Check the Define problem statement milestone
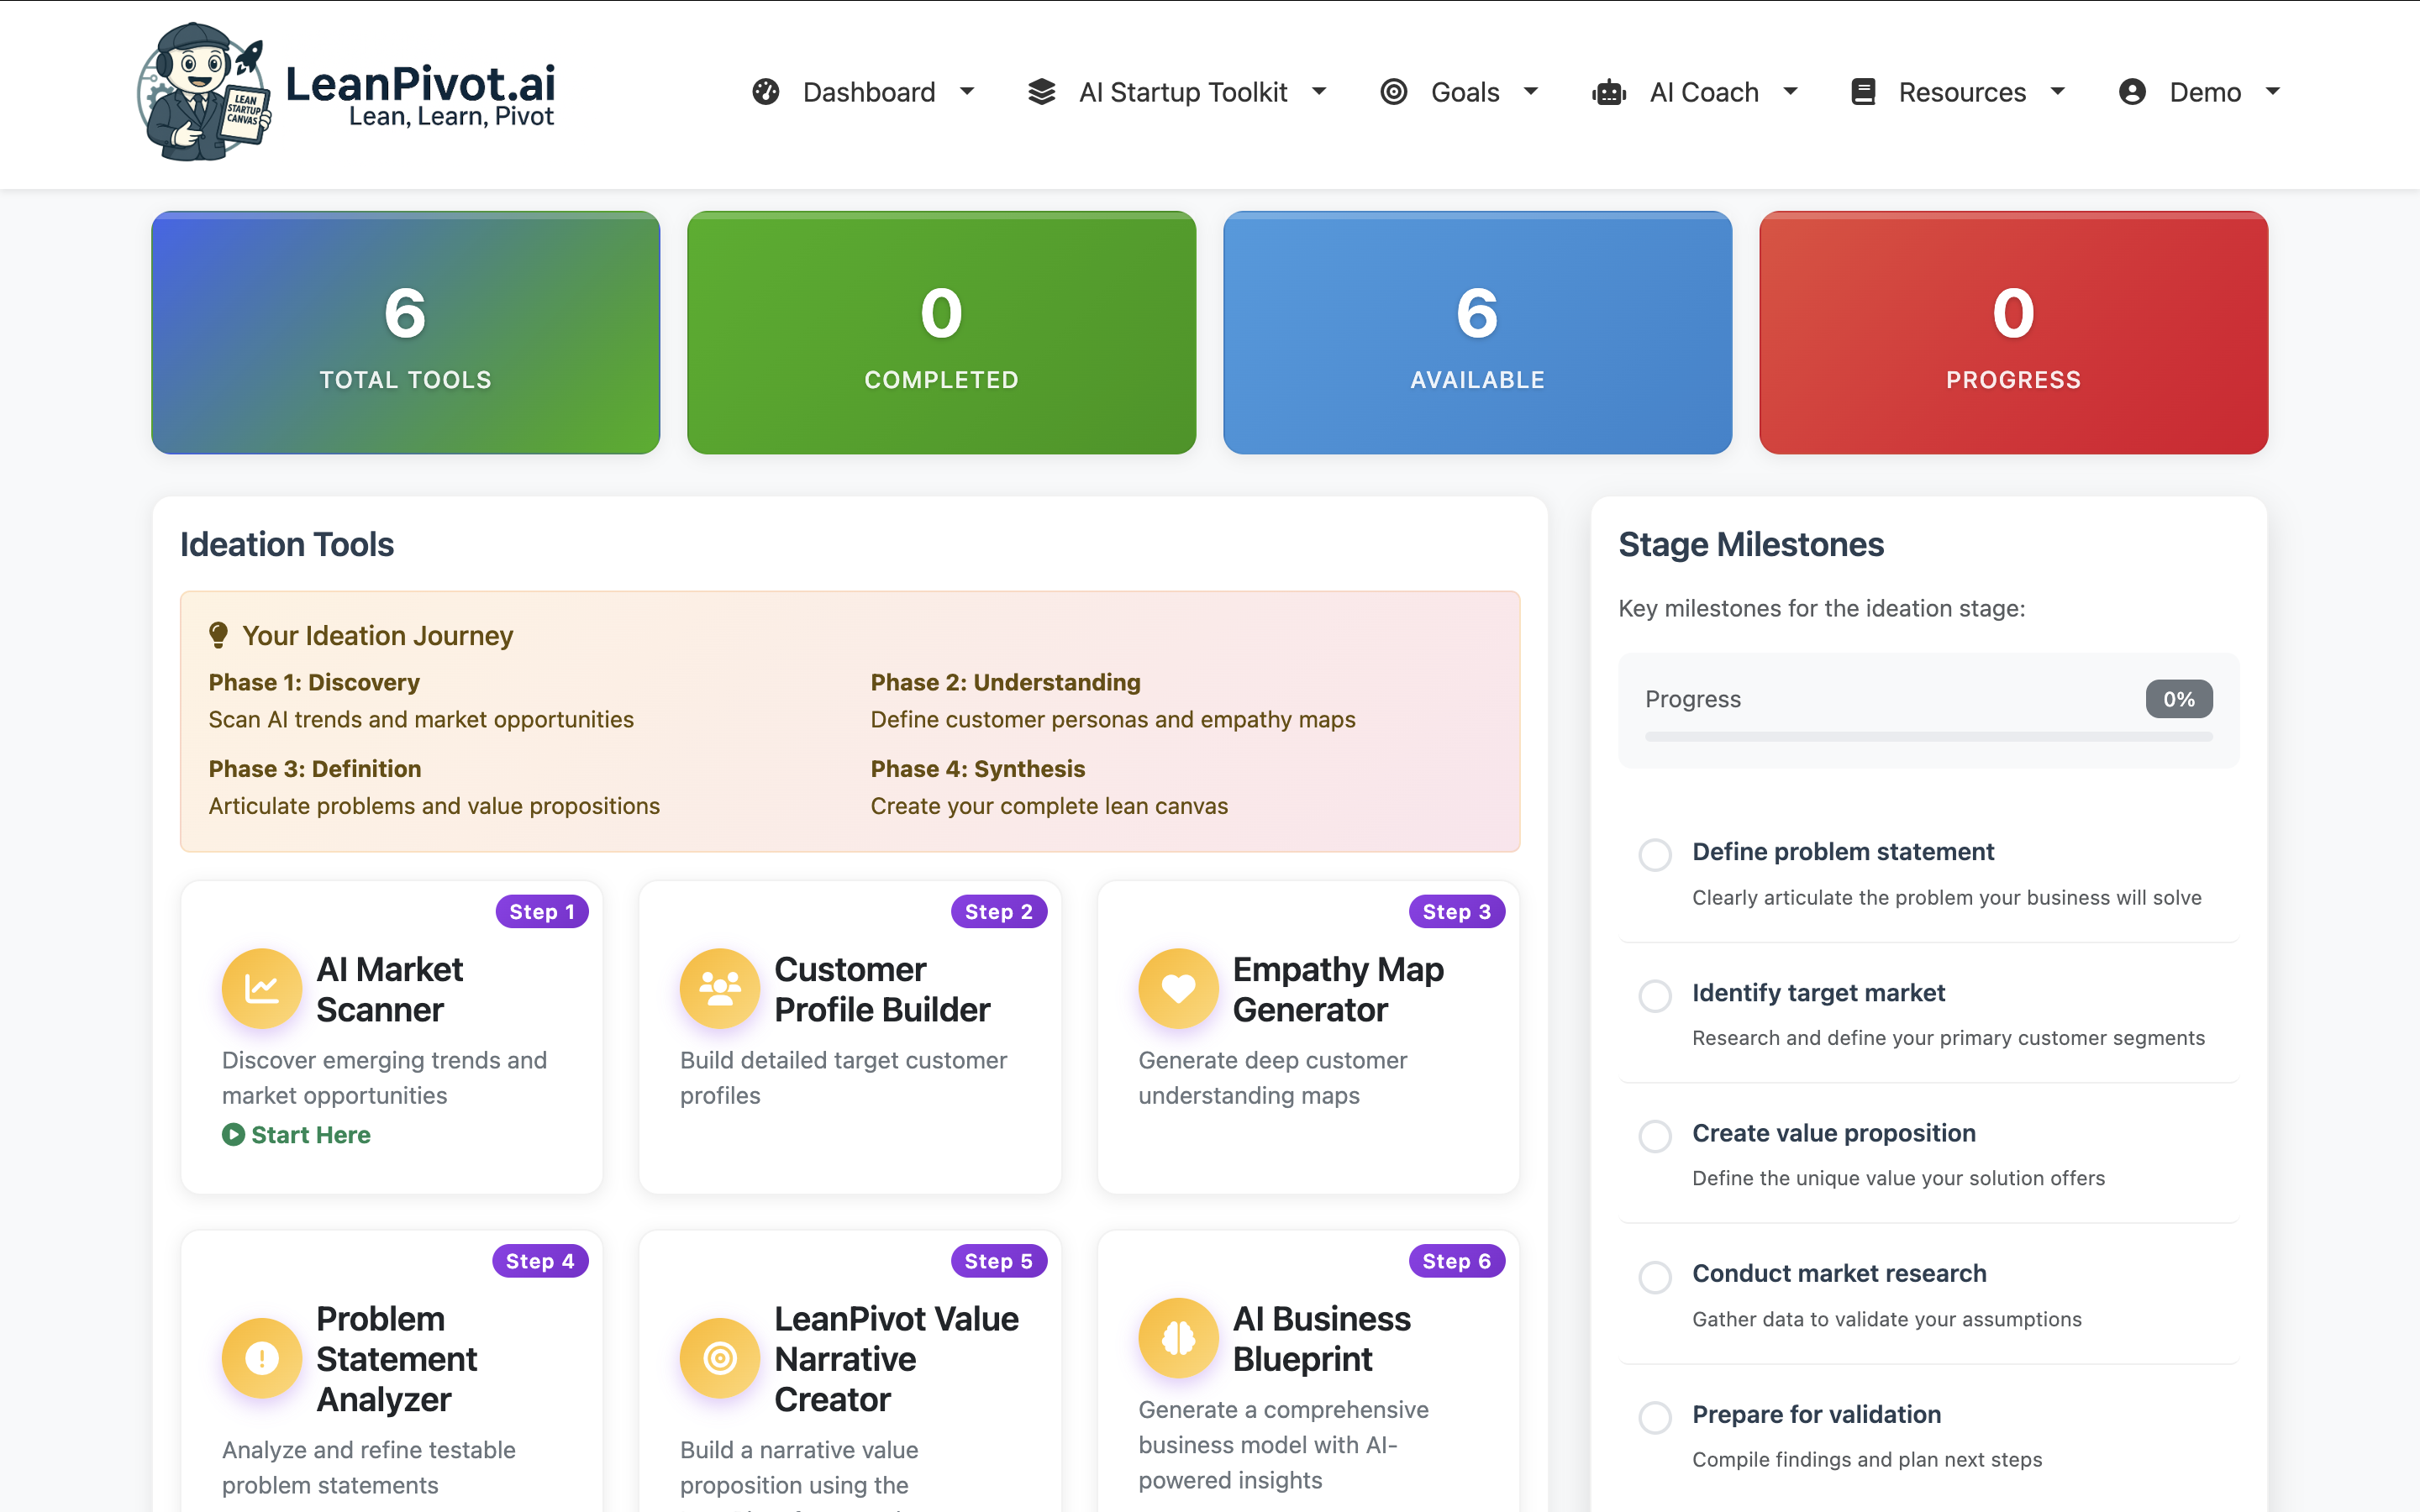The height and width of the screenshot is (1512, 2420). point(1655,855)
